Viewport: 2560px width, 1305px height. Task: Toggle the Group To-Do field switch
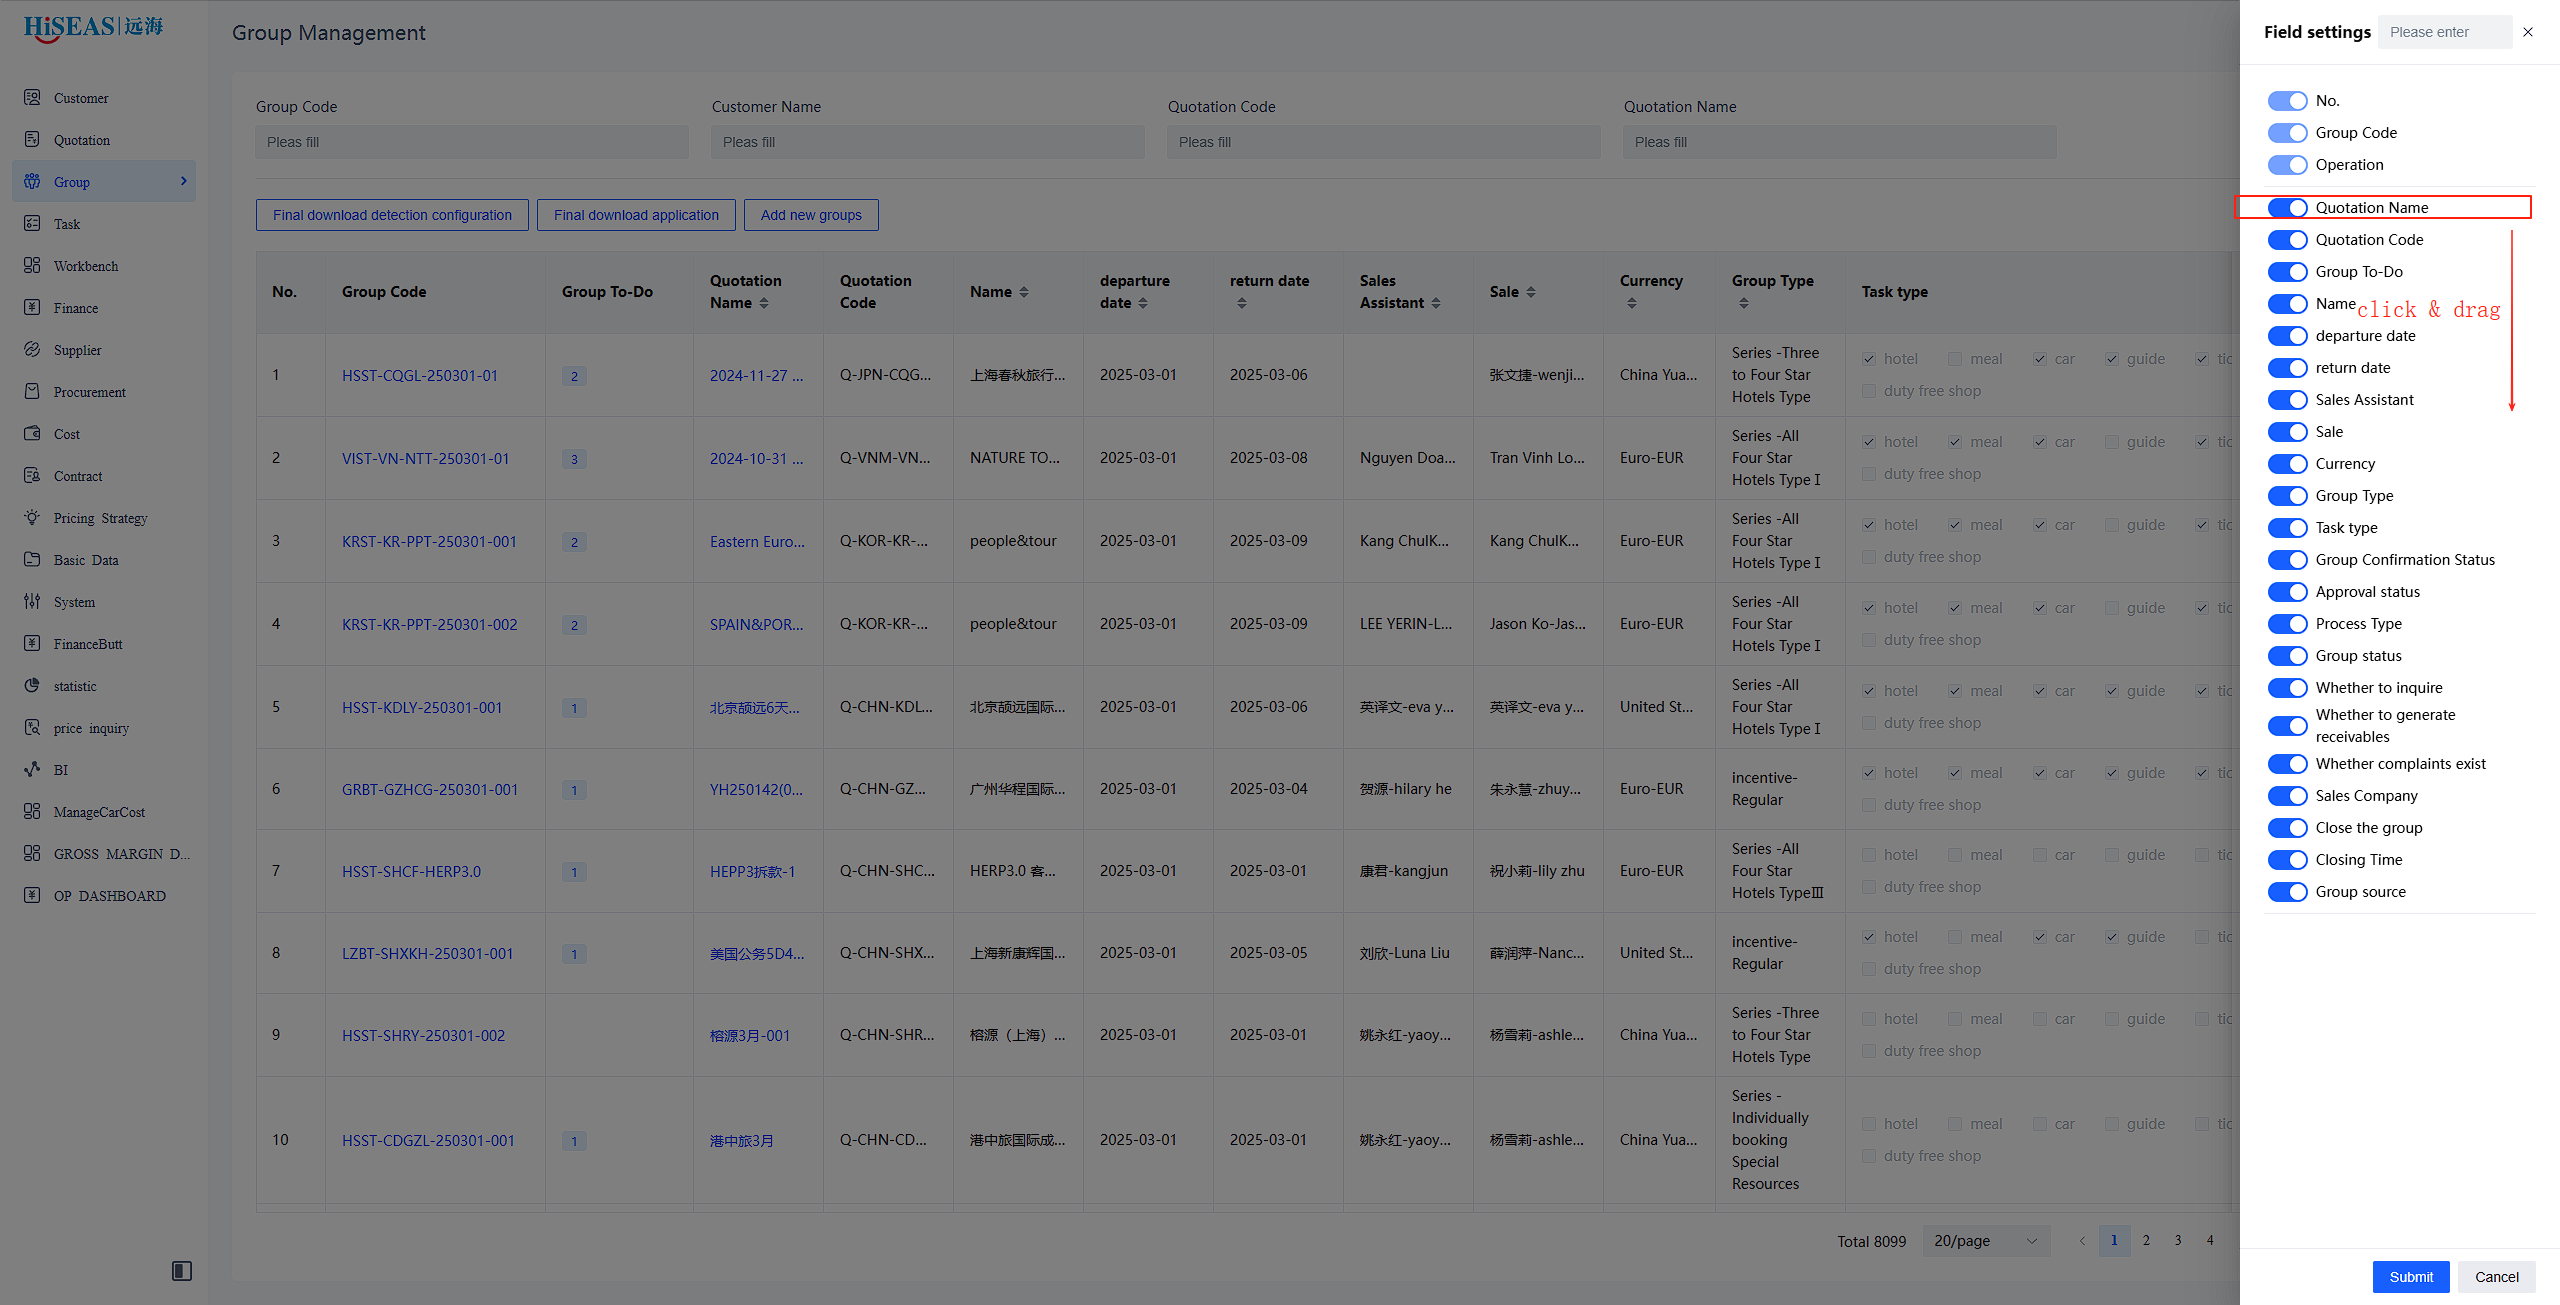click(2287, 271)
